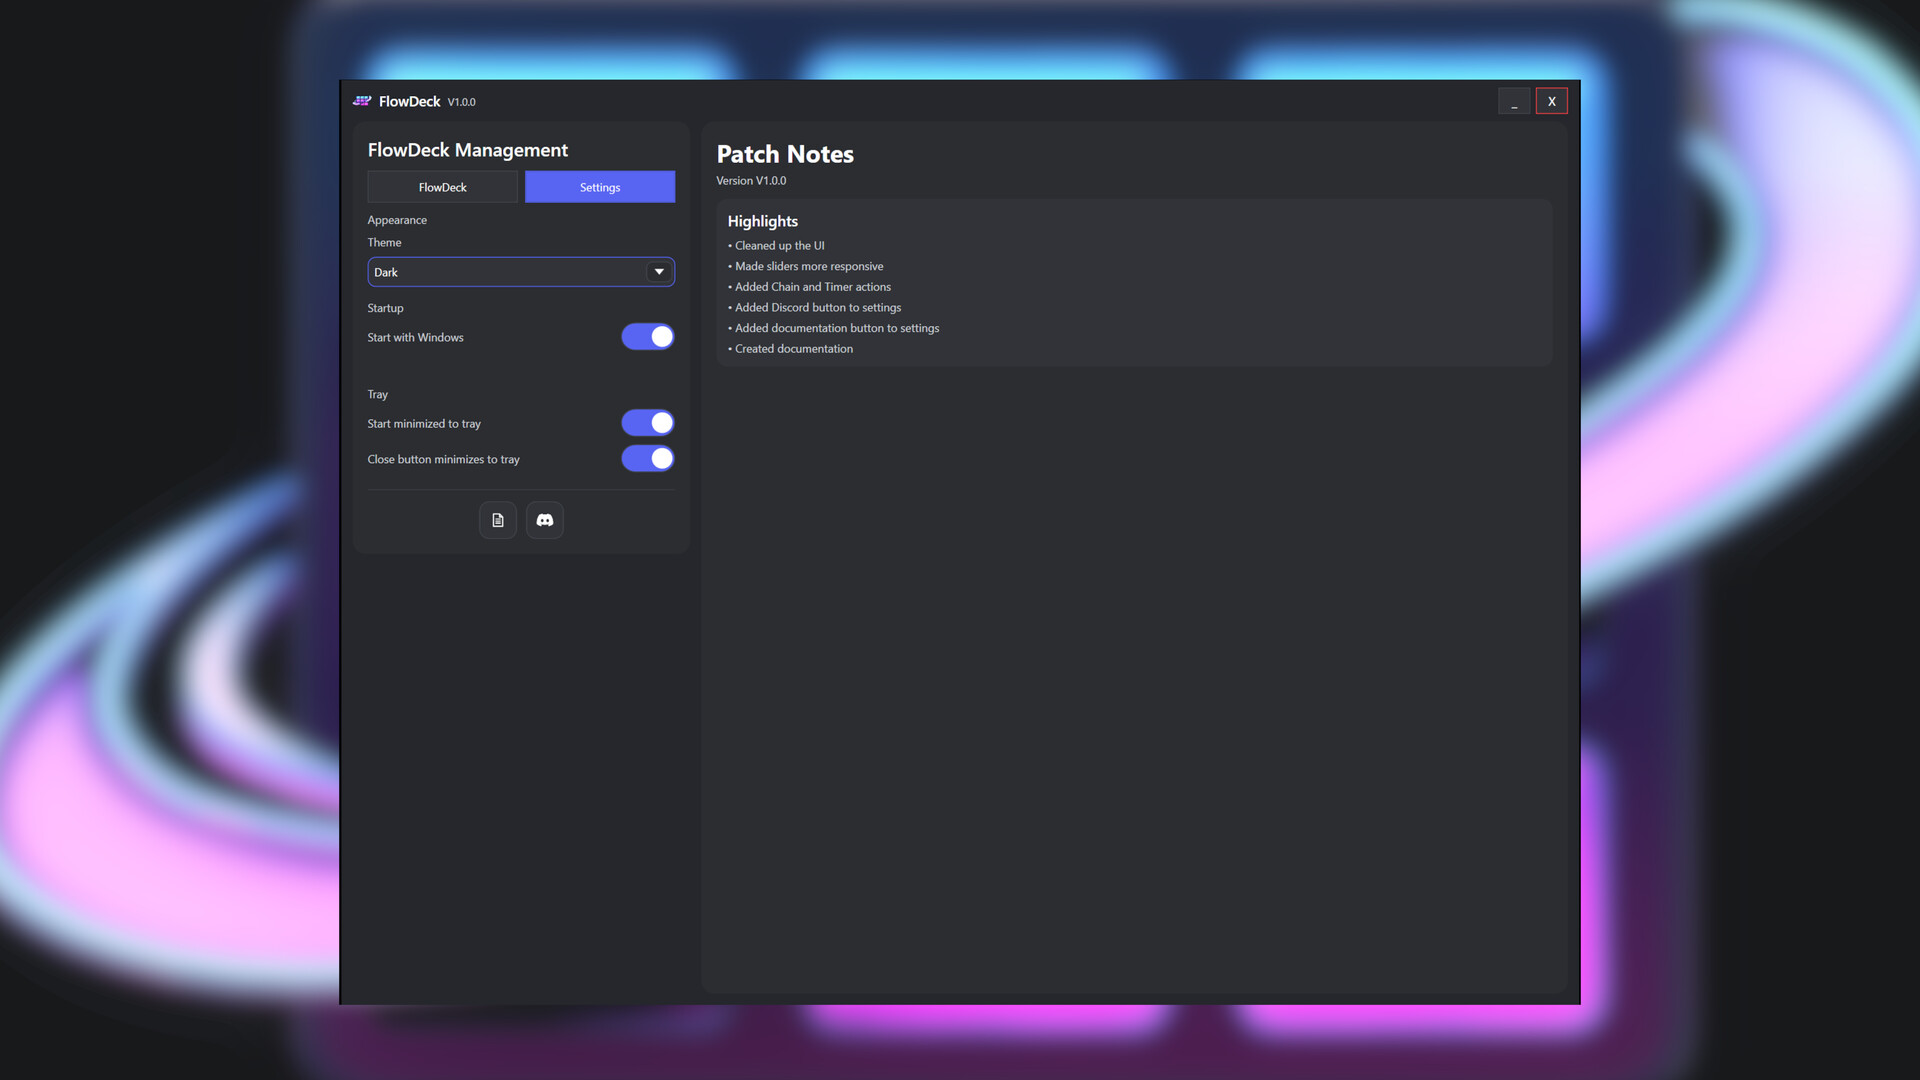
Task: Click the FlowDeck name in title bar
Action: pos(409,101)
